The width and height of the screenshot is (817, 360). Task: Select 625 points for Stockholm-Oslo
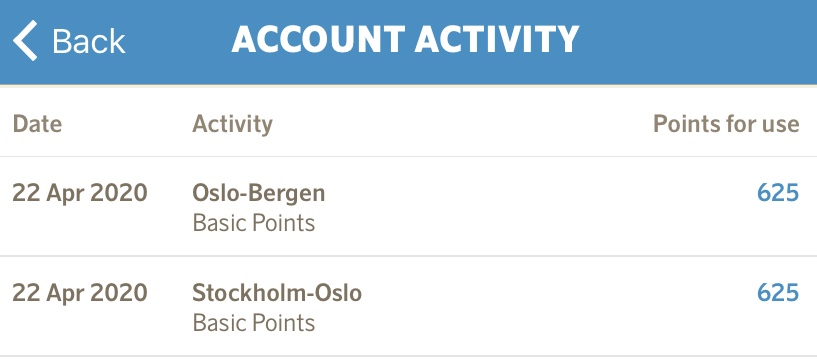[778, 292]
